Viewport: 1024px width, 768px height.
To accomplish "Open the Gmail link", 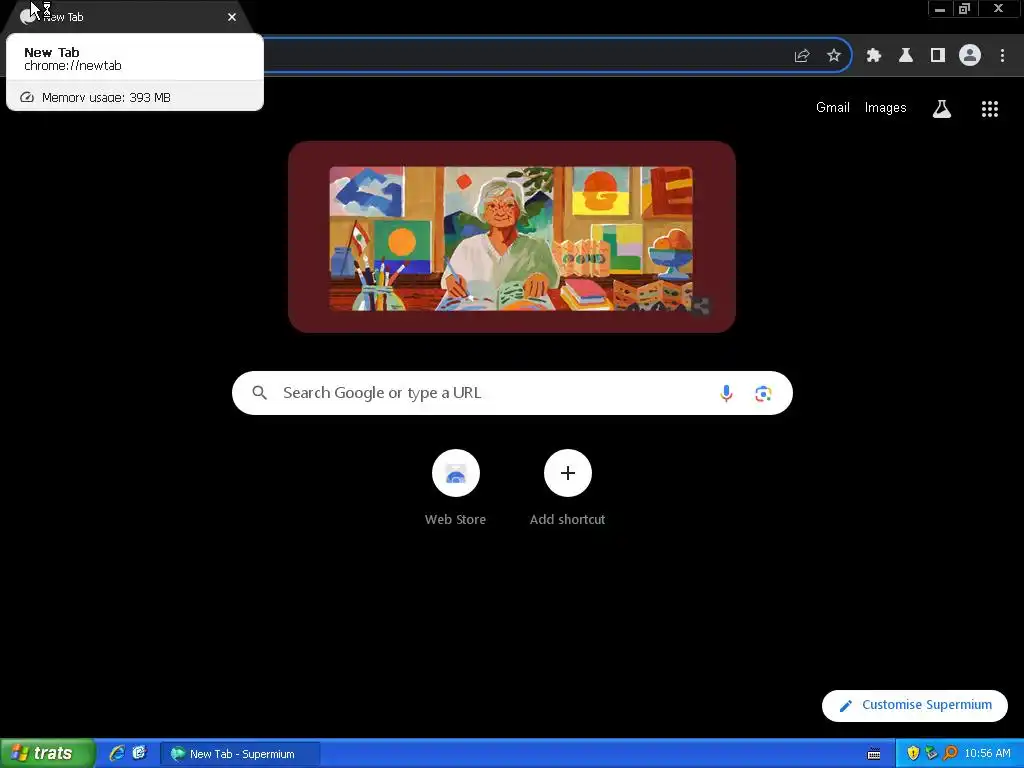I will [833, 108].
